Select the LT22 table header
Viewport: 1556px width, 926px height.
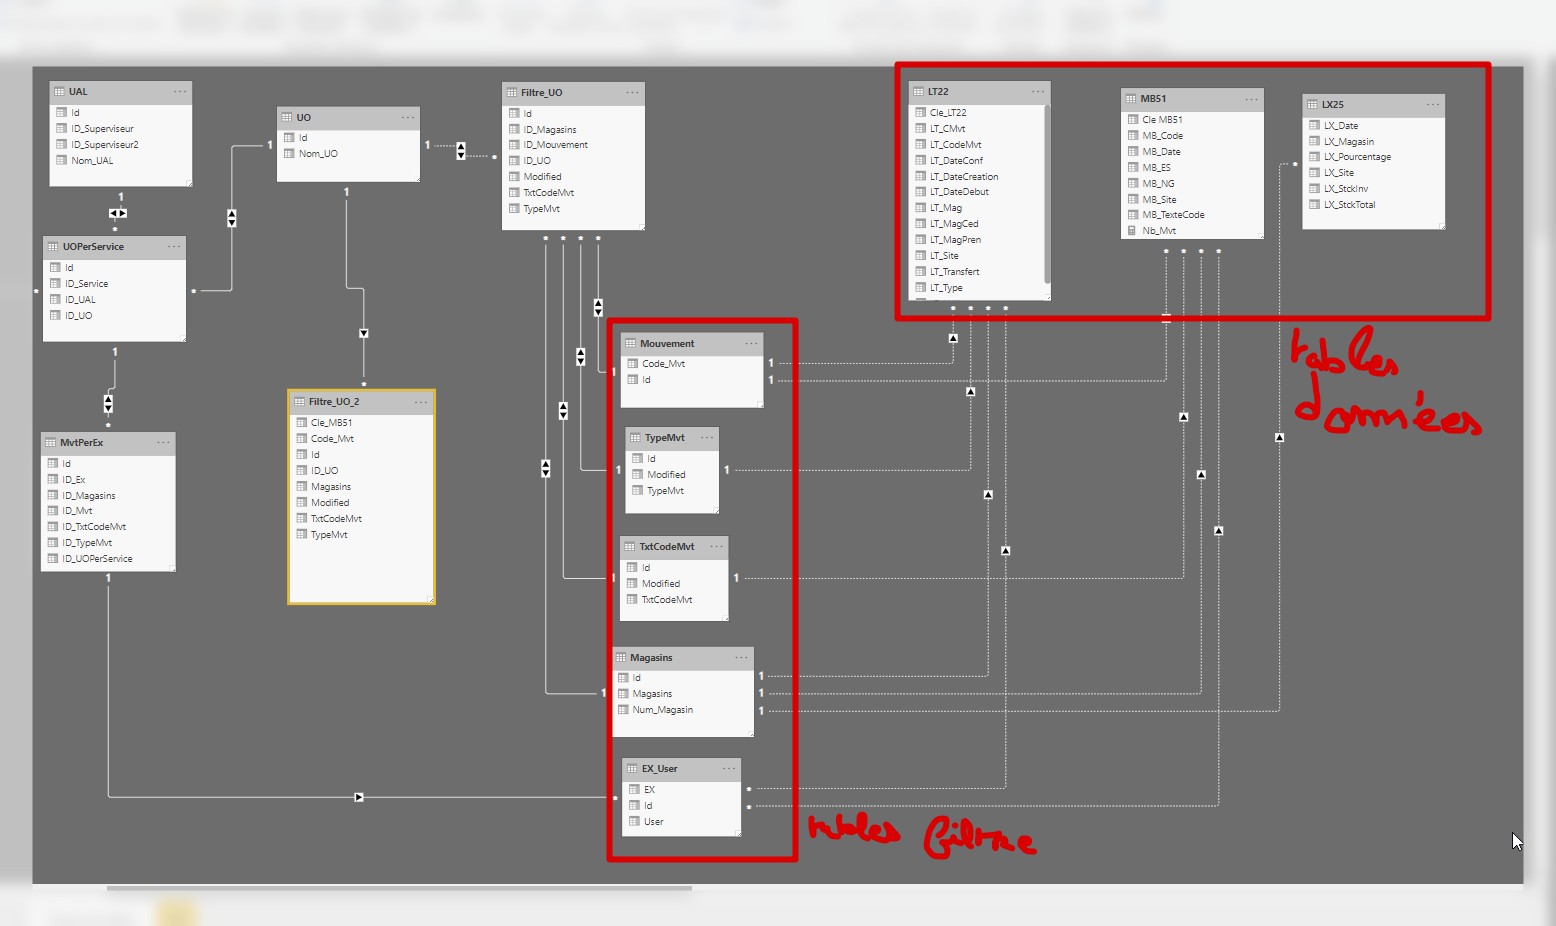click(979, 91)
